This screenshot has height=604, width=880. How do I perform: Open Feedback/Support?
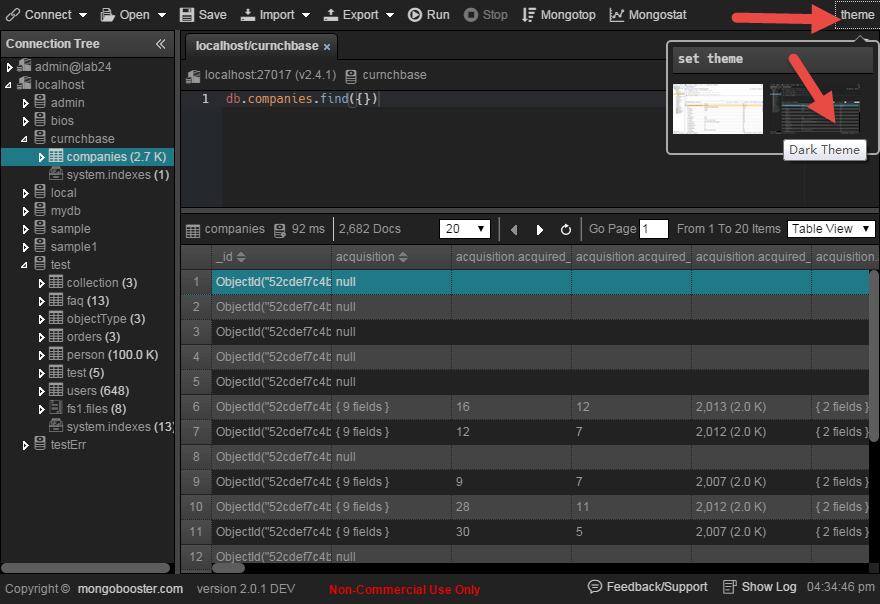(x=647, y=587)
